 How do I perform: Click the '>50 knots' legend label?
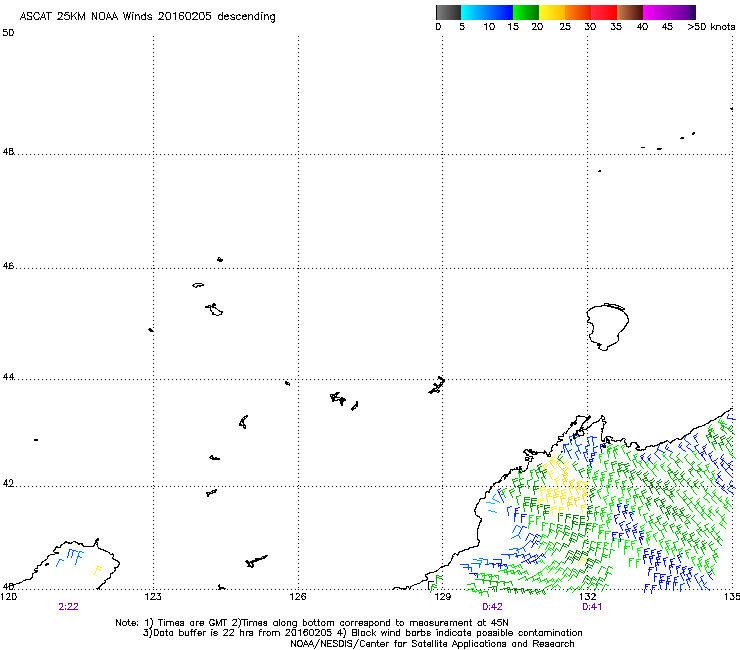tap(711, 27)
